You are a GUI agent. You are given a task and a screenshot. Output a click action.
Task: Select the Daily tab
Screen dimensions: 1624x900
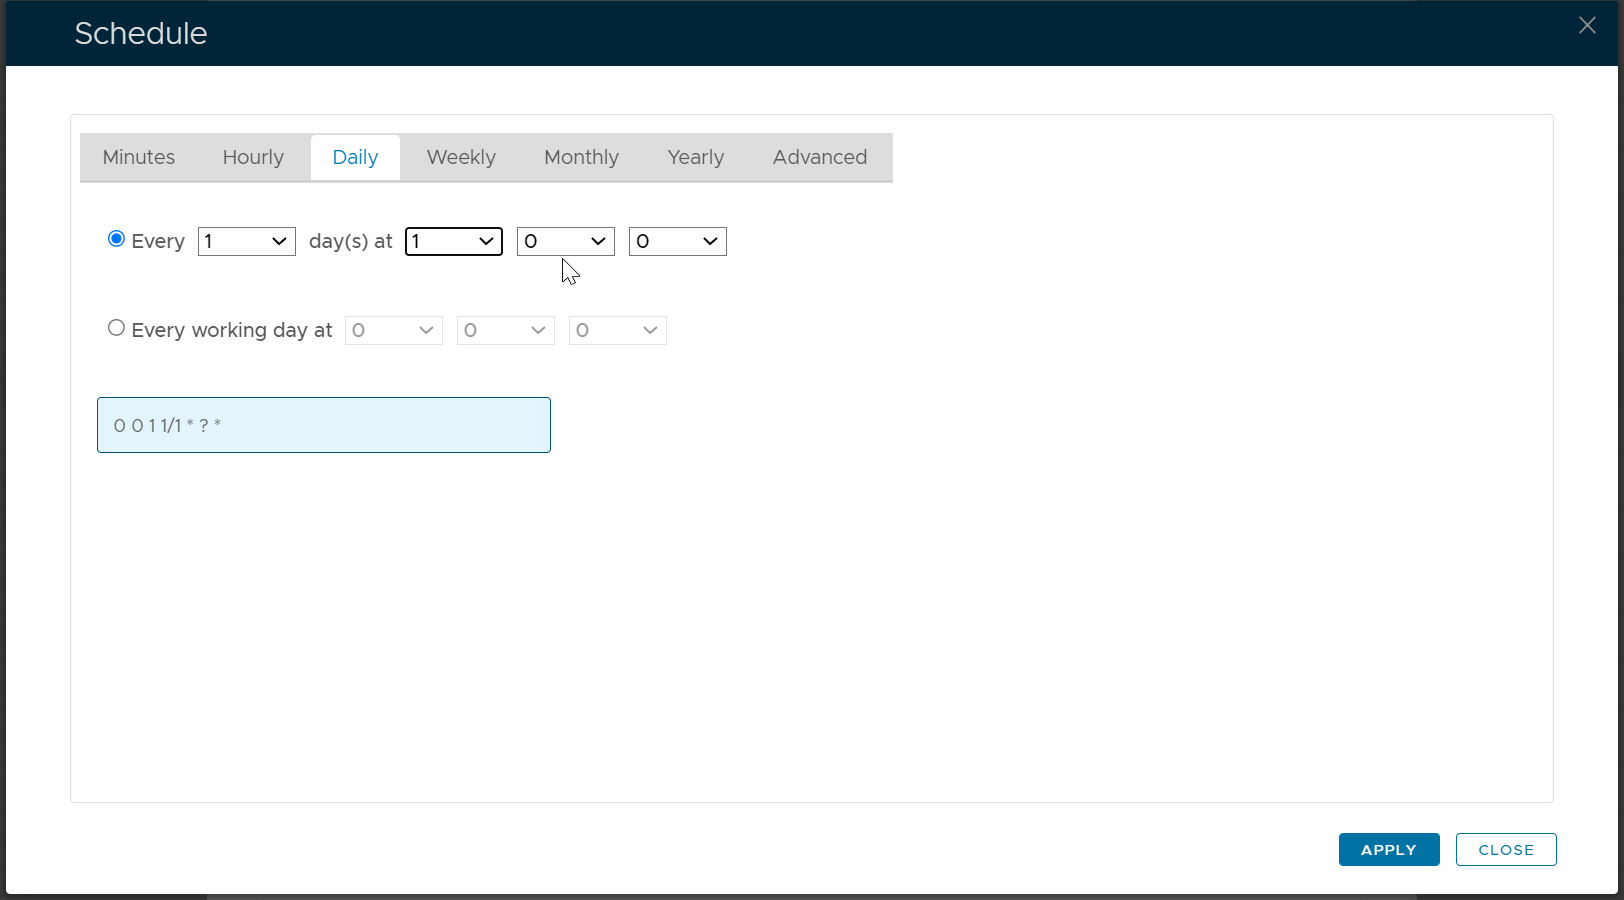click(355, 158)
